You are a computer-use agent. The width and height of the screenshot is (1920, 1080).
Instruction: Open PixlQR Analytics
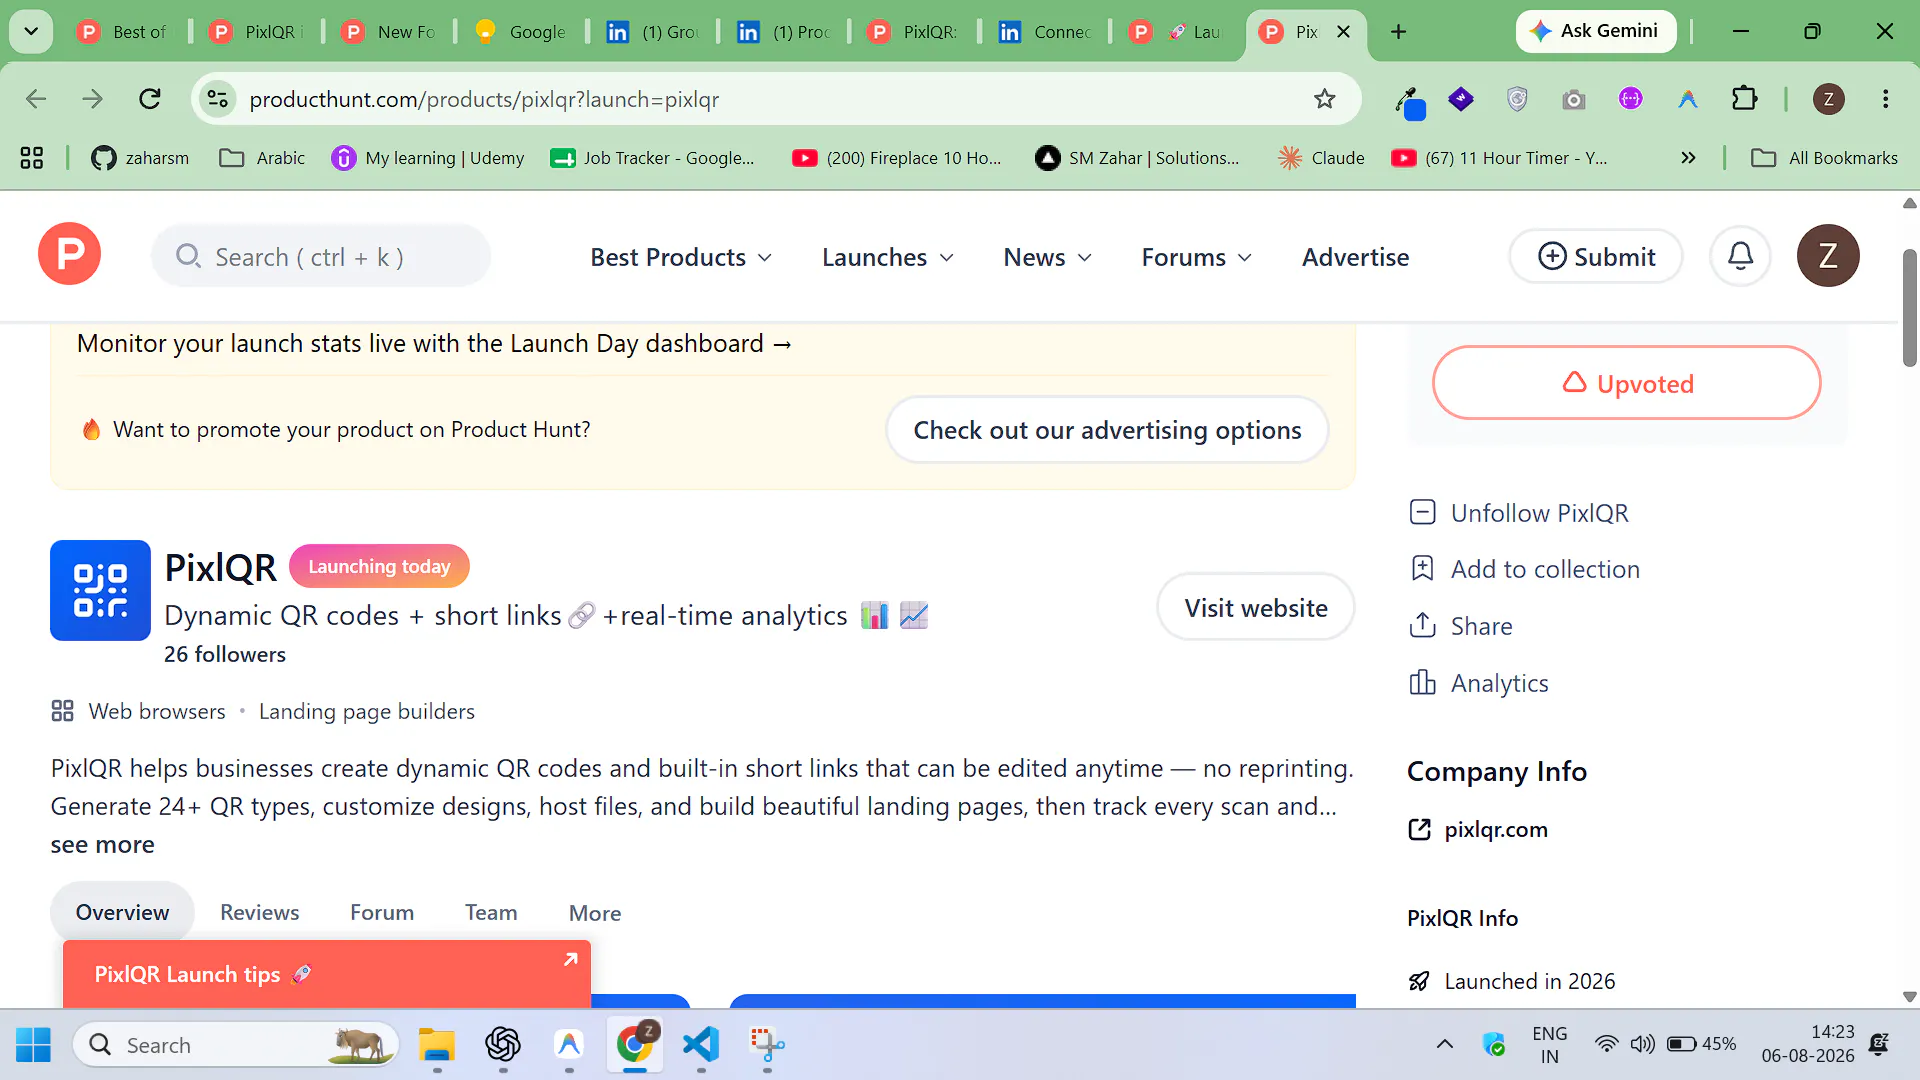tap(1479, 683)
